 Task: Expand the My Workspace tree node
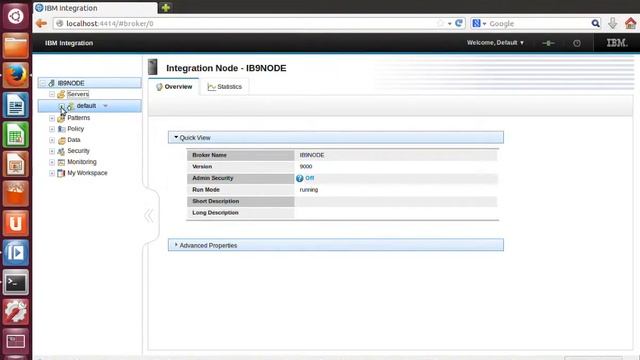(52, 173)
